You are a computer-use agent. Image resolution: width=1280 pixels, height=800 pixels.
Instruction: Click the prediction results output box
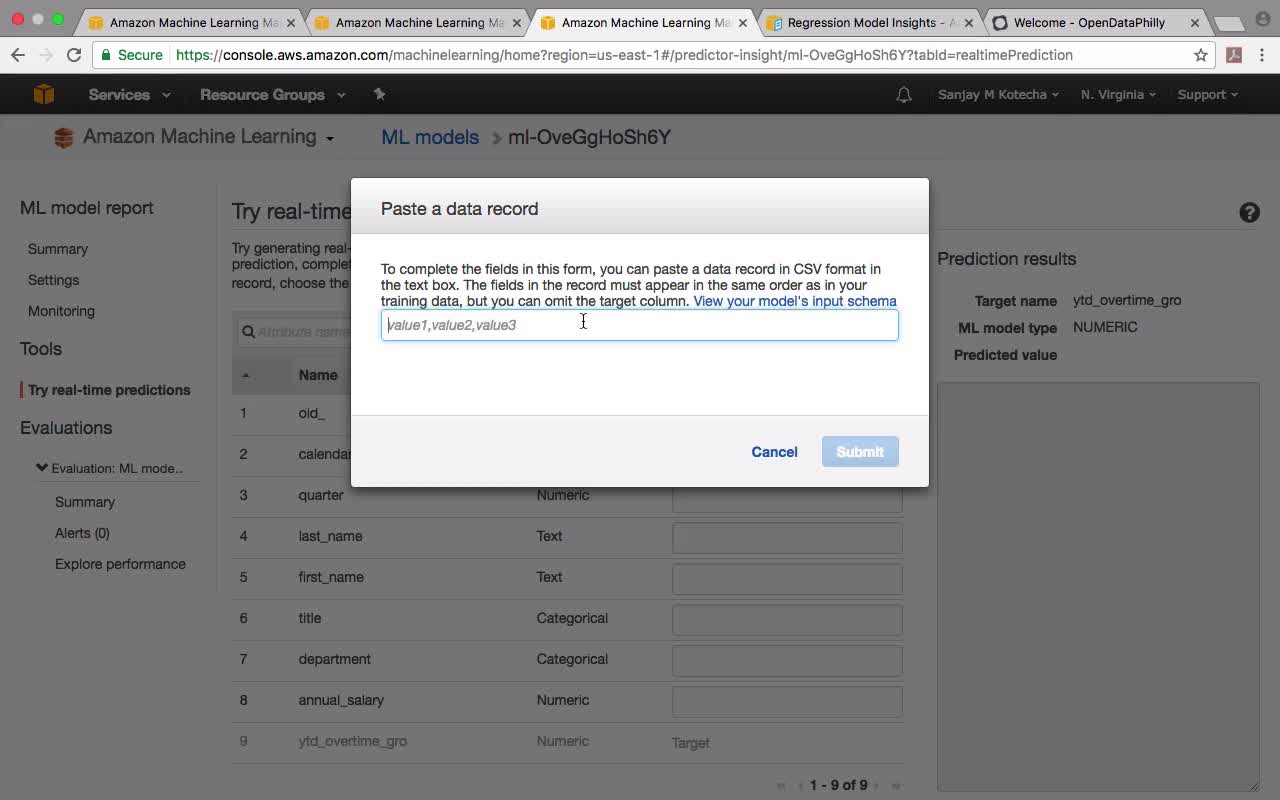(1098, 586)
